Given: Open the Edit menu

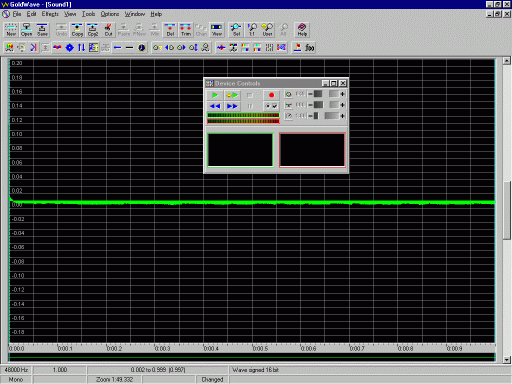Looking at the screenshot, I should point(32,14).
